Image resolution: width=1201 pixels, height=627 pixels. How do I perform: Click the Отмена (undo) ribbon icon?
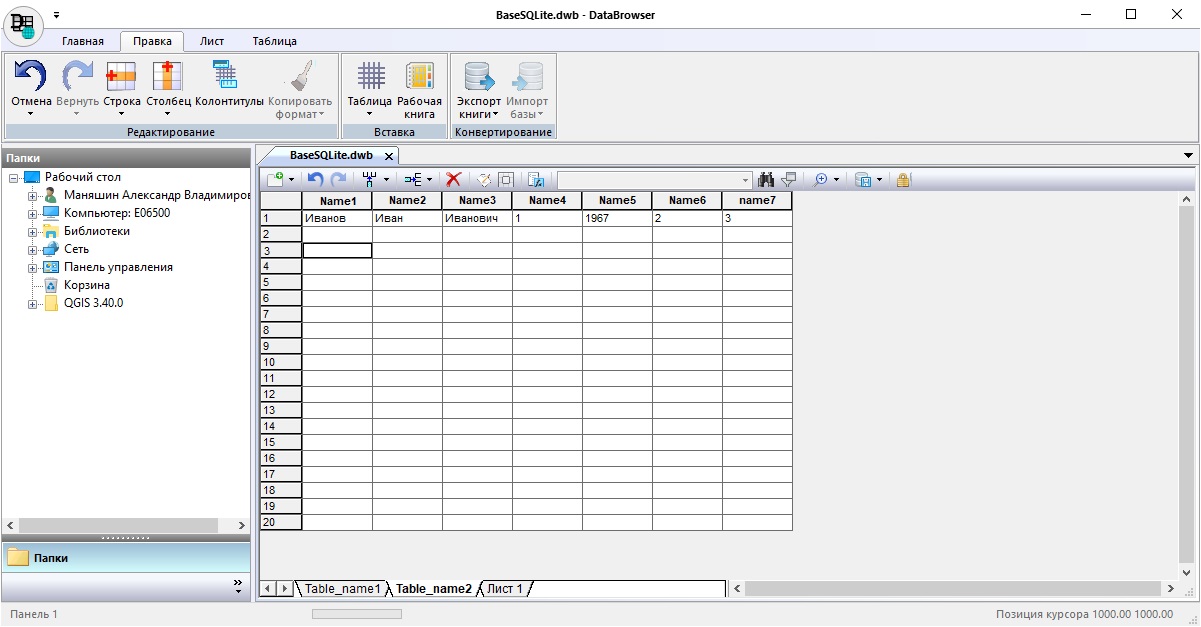coord(30,77)
